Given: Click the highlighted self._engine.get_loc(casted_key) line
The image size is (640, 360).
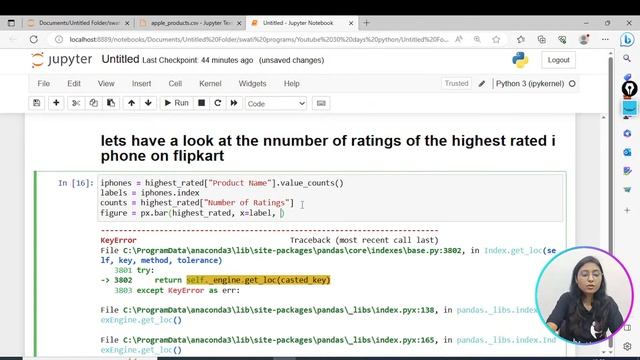Looking at the screenshot, I should (258, 280).
